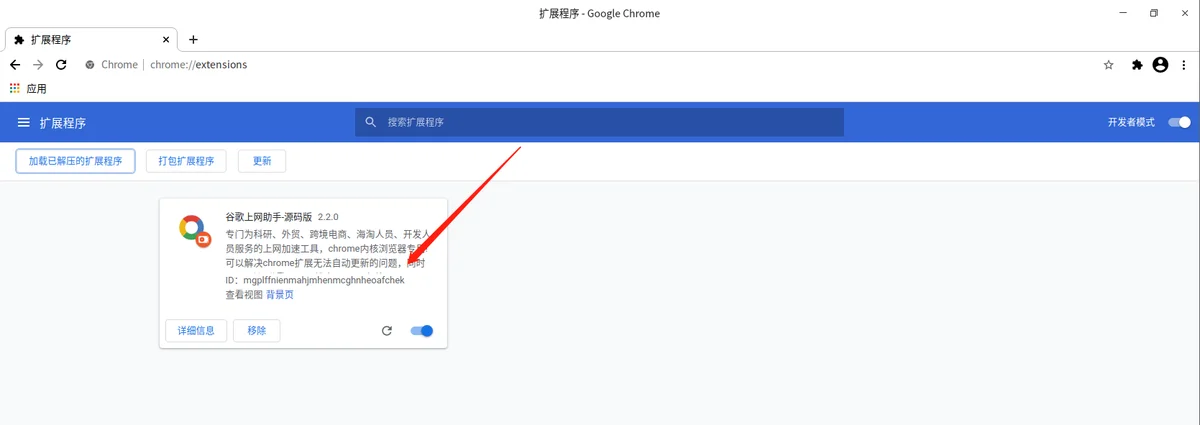Image resolution: width=1200 pixels, height=425 pixels.
Task: Click the 打包扩展程序 button
Action: 186,161
